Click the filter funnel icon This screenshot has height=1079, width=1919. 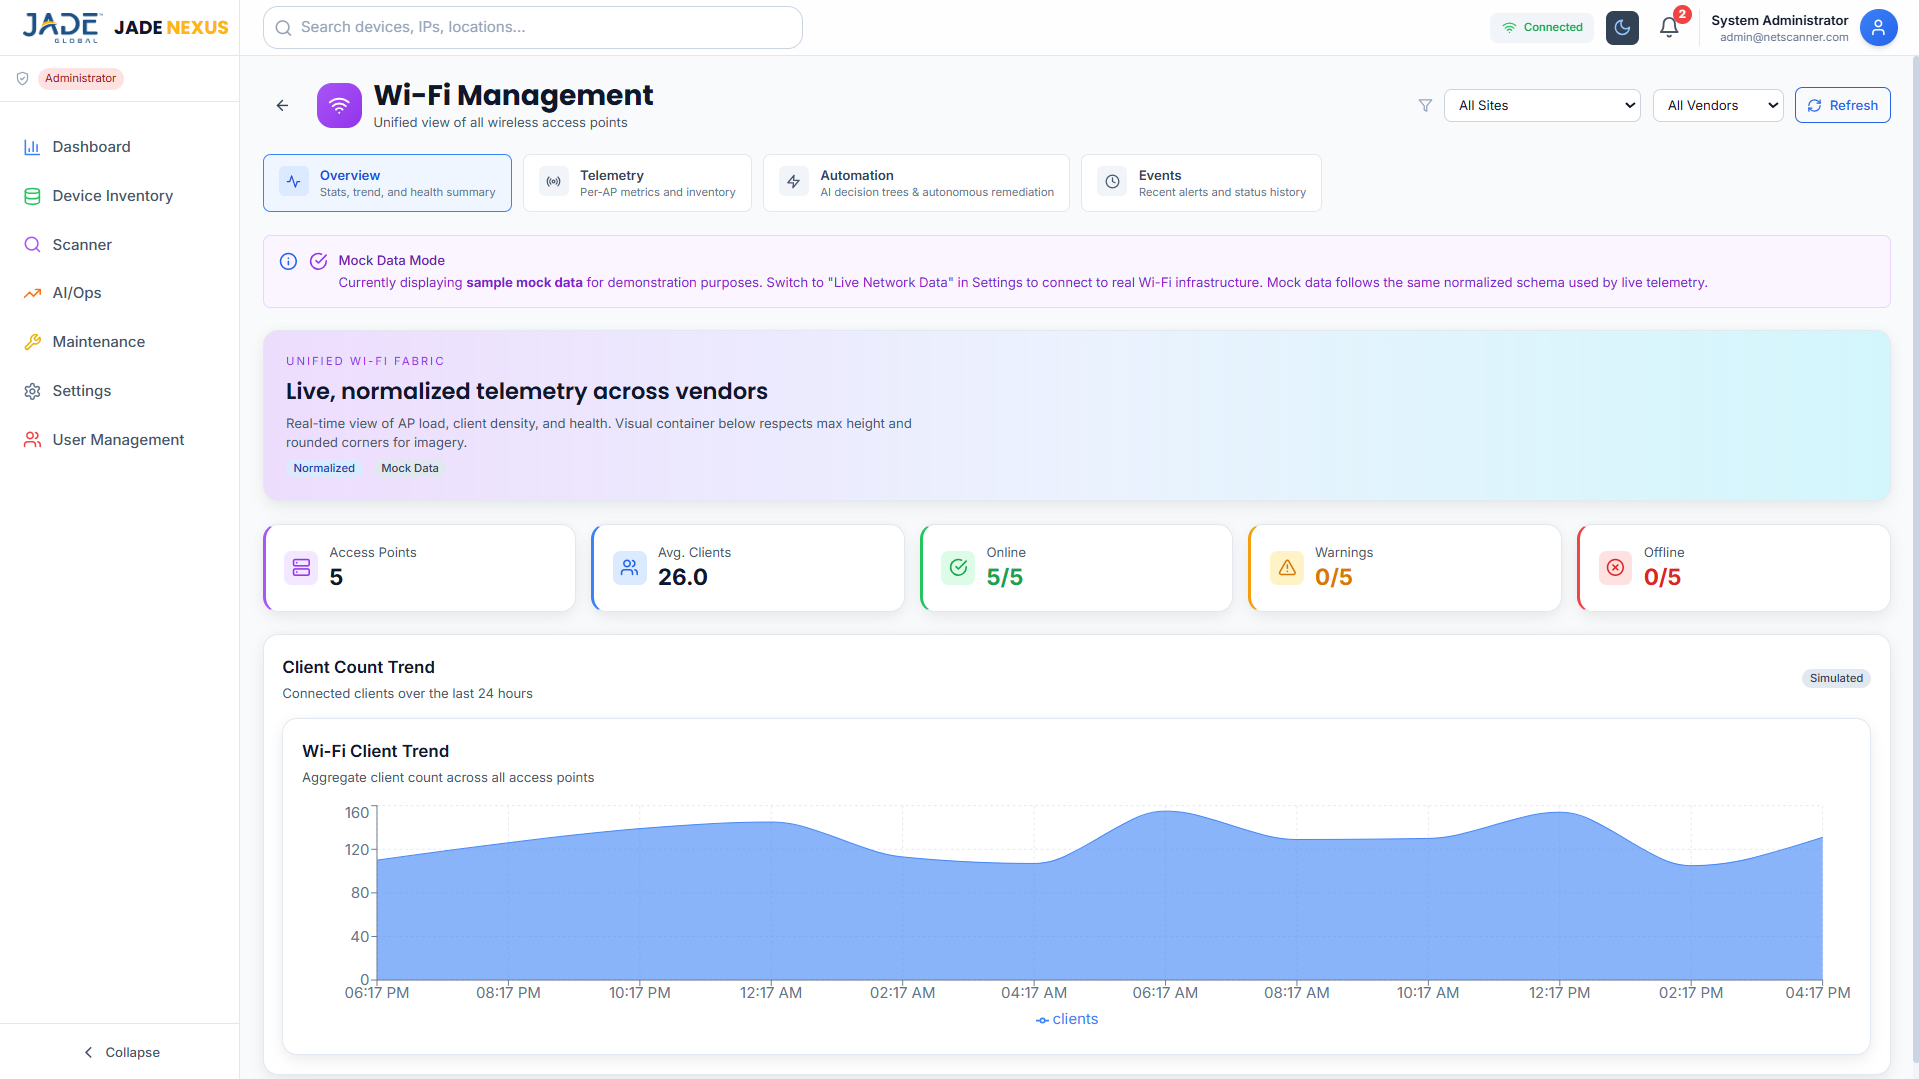(x=1425, y=105)
